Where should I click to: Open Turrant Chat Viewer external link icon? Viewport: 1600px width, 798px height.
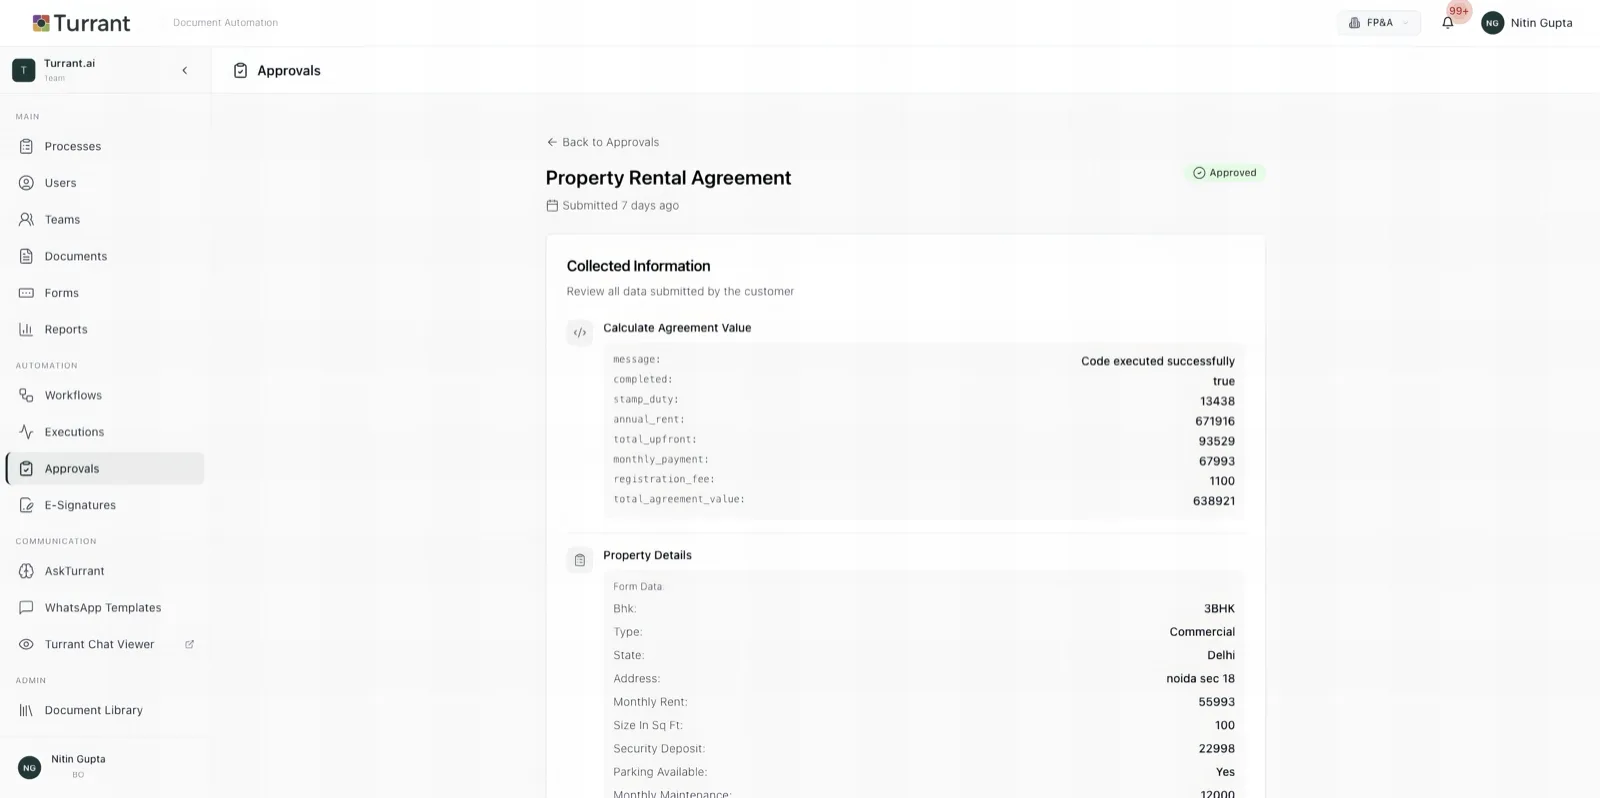tap(190, 644)
